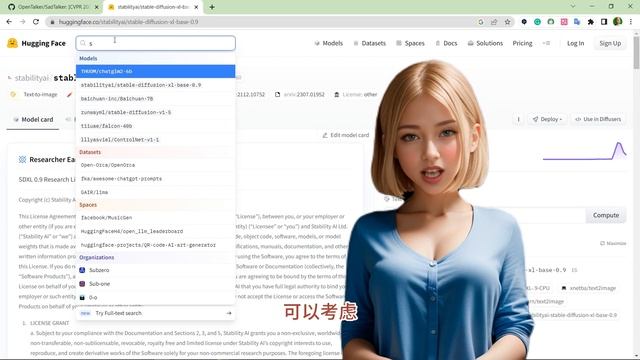
Task: Click share page icon in address bar
Action: [494, 22]
